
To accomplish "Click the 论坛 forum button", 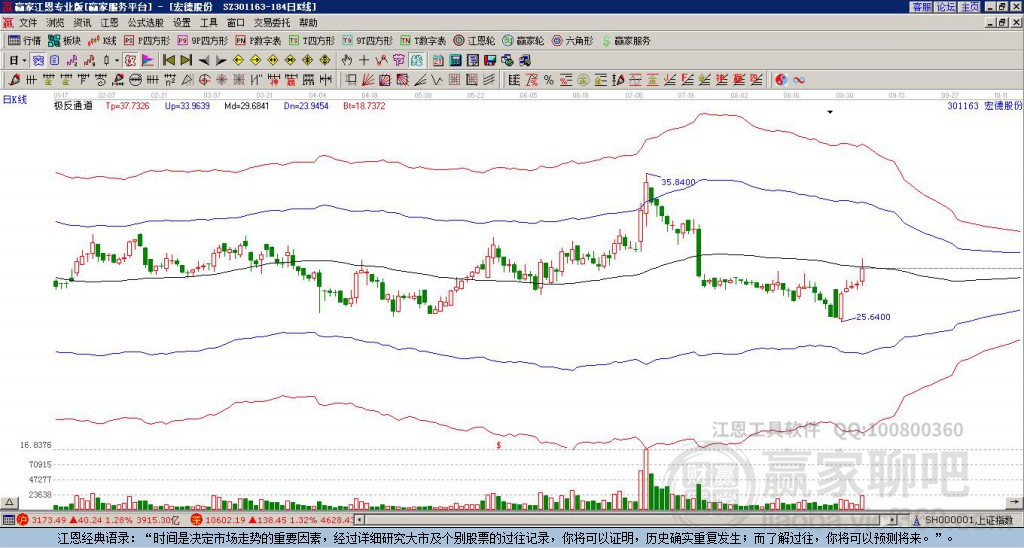I will pos(945,7).
